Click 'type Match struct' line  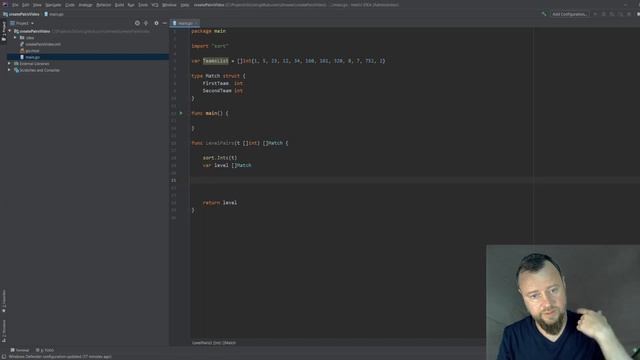pyautogui.click(x=218, y=76)
